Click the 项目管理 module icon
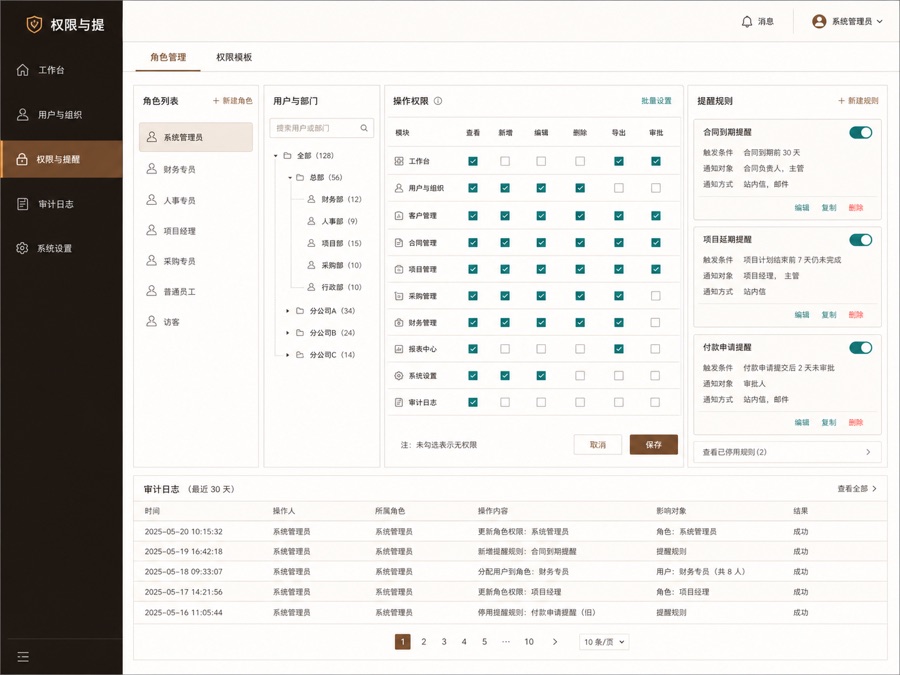Screen dimensions: 900x675 pyautogui.click(x=399, y=269)
